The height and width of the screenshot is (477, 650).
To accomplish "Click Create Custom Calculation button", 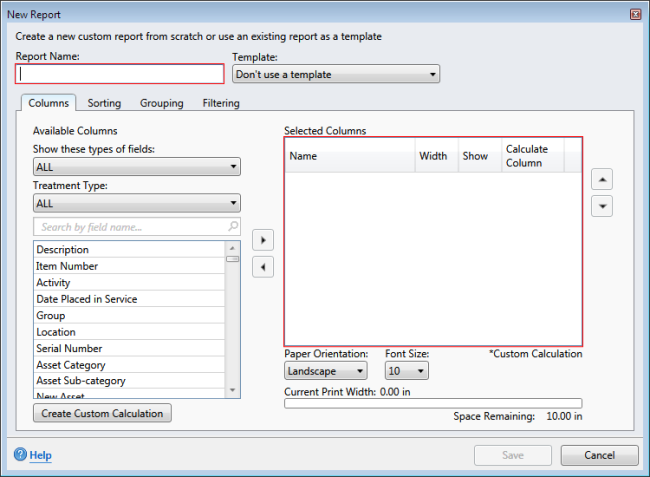I will coord(102,413).
